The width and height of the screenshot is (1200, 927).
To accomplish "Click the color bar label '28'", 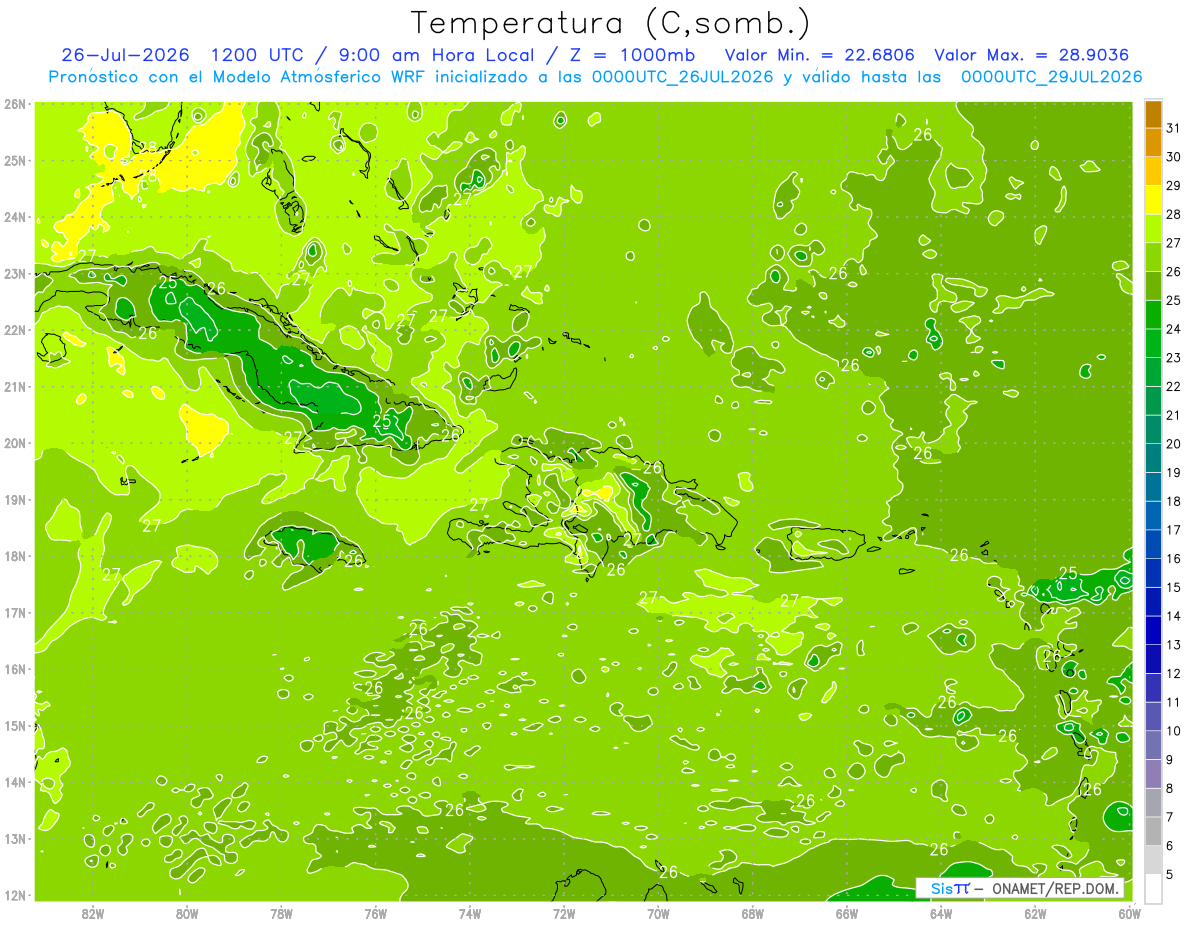I will pyautogui.click(x=1174, y=215).
